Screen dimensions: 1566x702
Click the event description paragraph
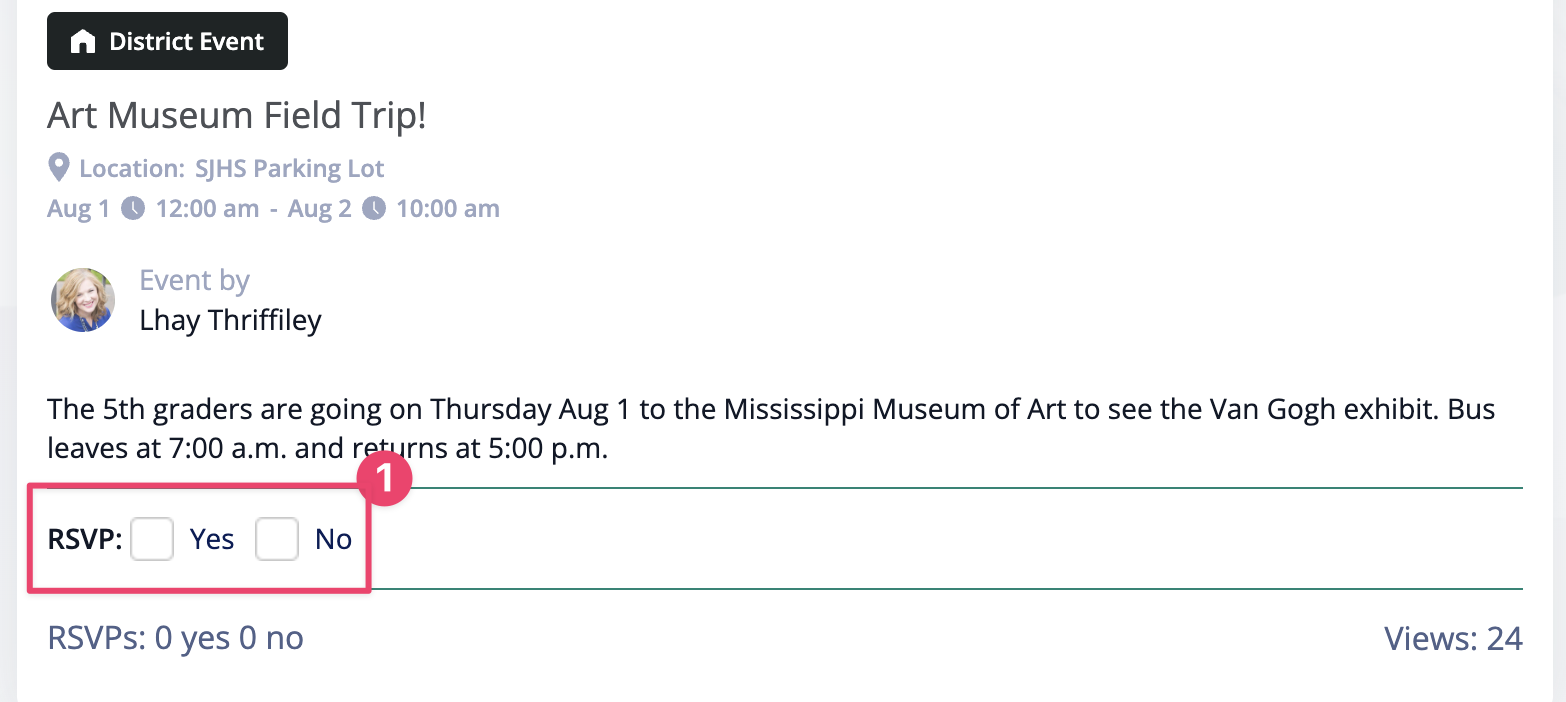pyautogui.click(x=771, y=429)
